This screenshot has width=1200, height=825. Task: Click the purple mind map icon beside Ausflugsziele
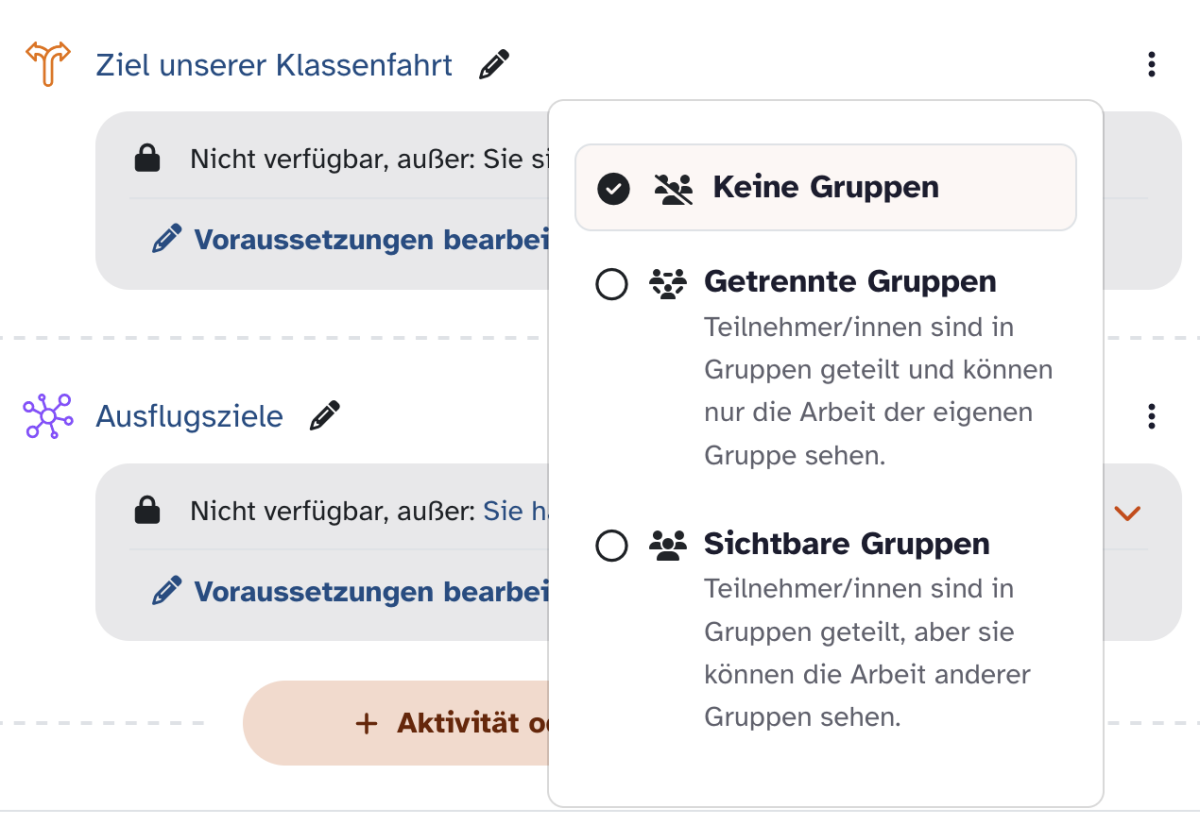[48, 416]
